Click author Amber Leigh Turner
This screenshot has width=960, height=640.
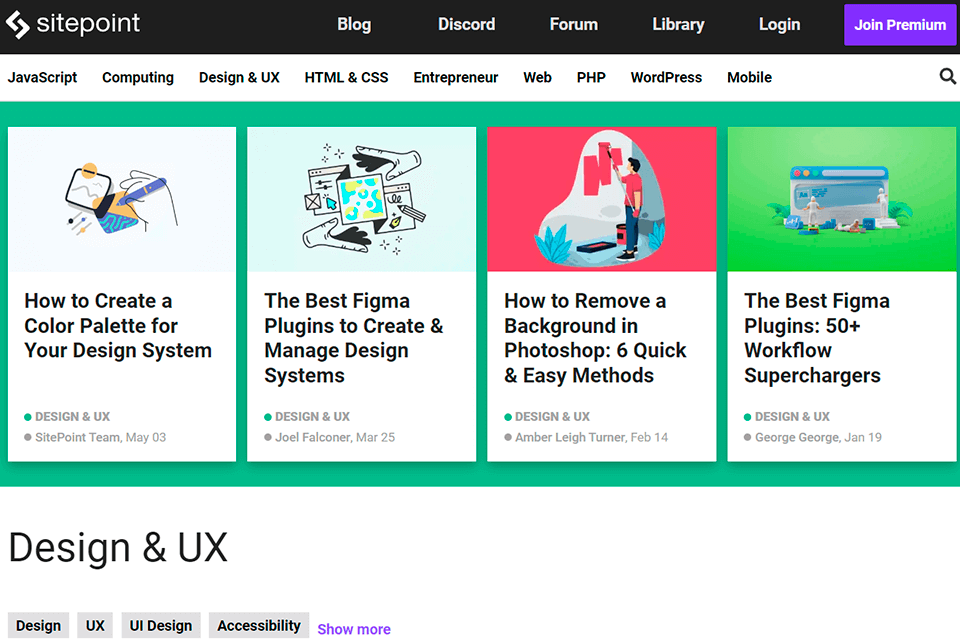(570, 437)
